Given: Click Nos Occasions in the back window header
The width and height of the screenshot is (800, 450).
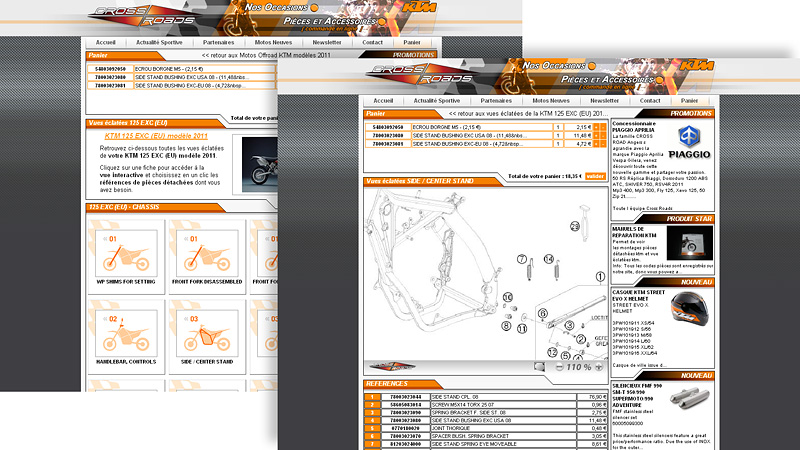Looking at the screenshot, I should pos(282,8).
